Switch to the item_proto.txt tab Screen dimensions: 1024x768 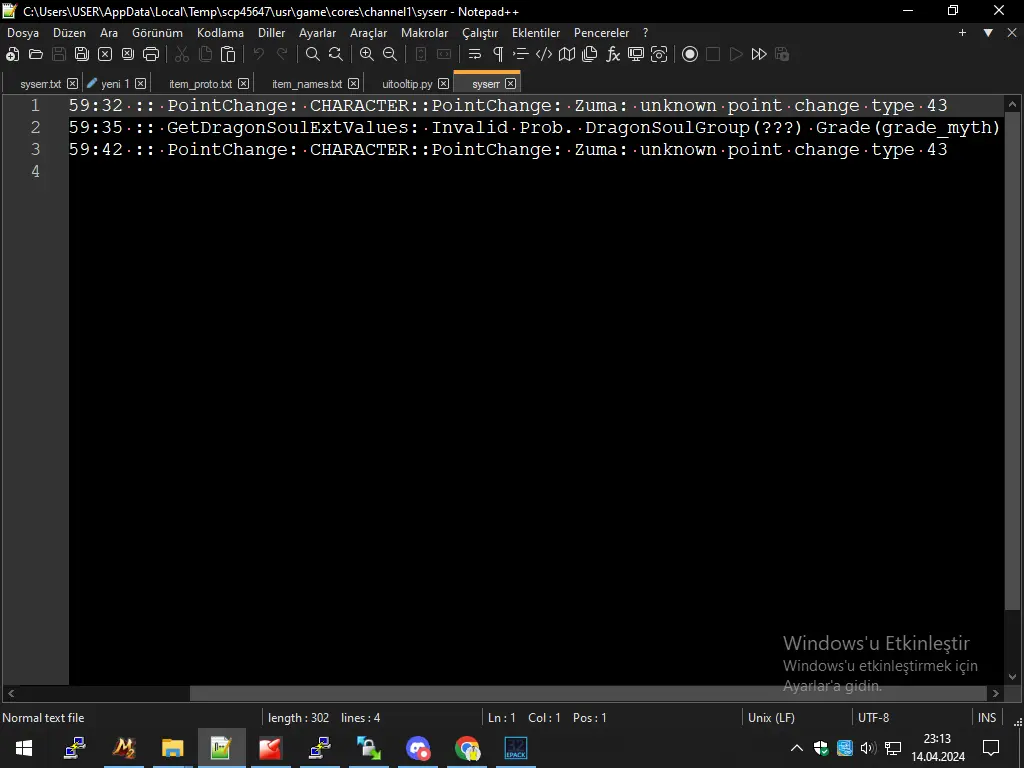coord(200,84)
